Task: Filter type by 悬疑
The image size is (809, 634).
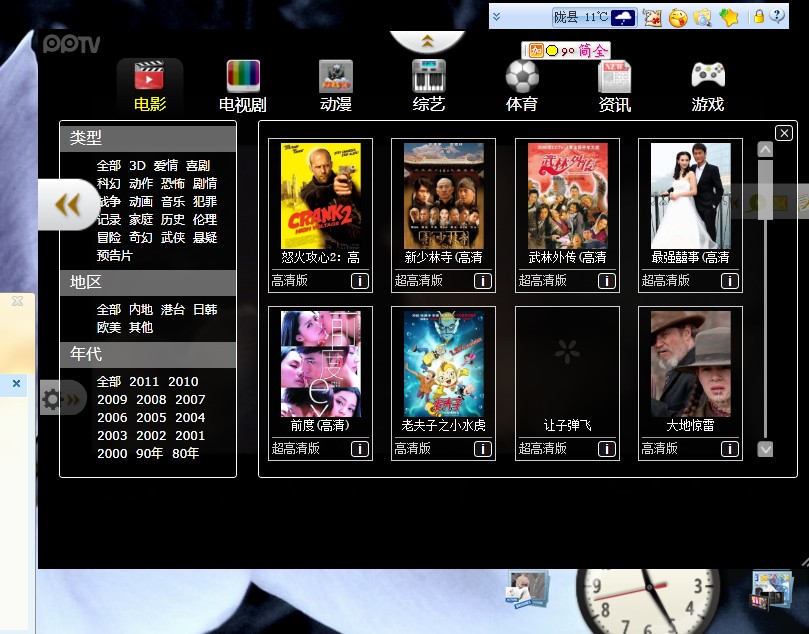Action: pos(205,238)
